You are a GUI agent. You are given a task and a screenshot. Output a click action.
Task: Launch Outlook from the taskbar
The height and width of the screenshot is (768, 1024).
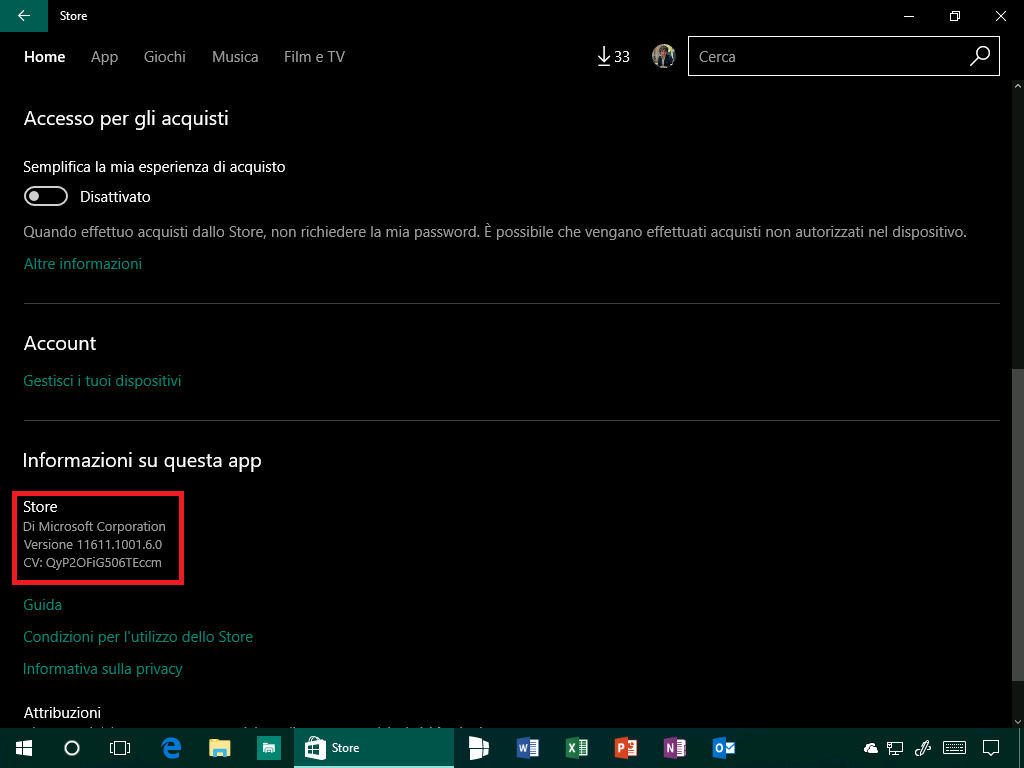click(724, 748)
